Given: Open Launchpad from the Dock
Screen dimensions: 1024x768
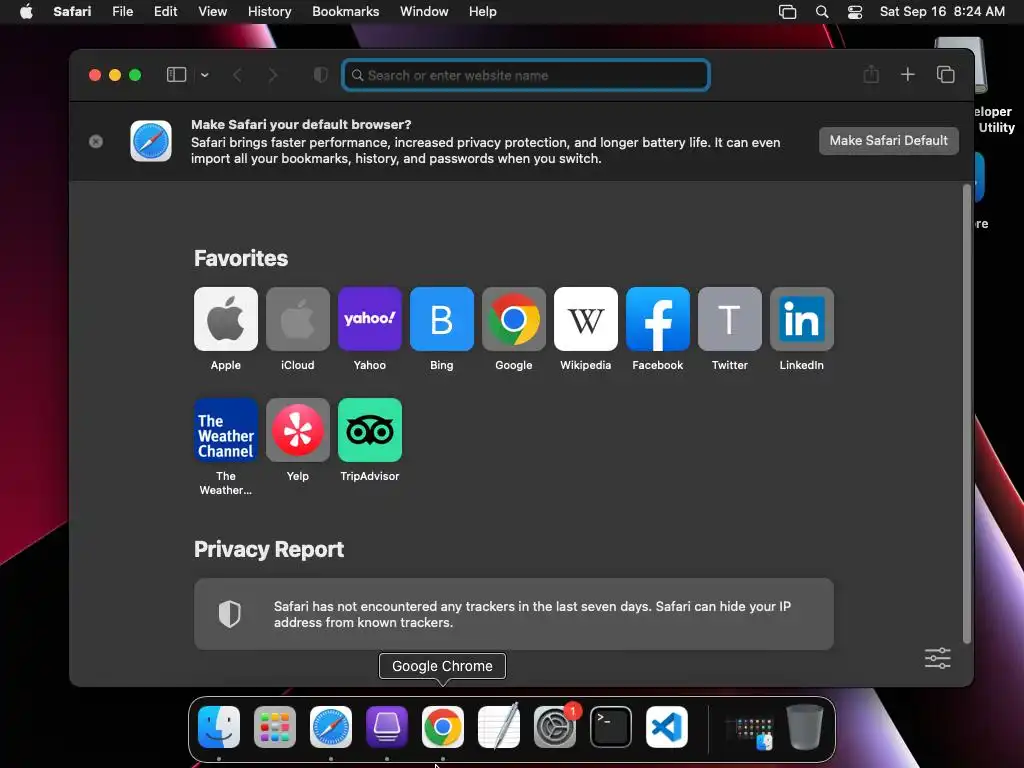Looking at the screenshot, I should click(275, 726).
